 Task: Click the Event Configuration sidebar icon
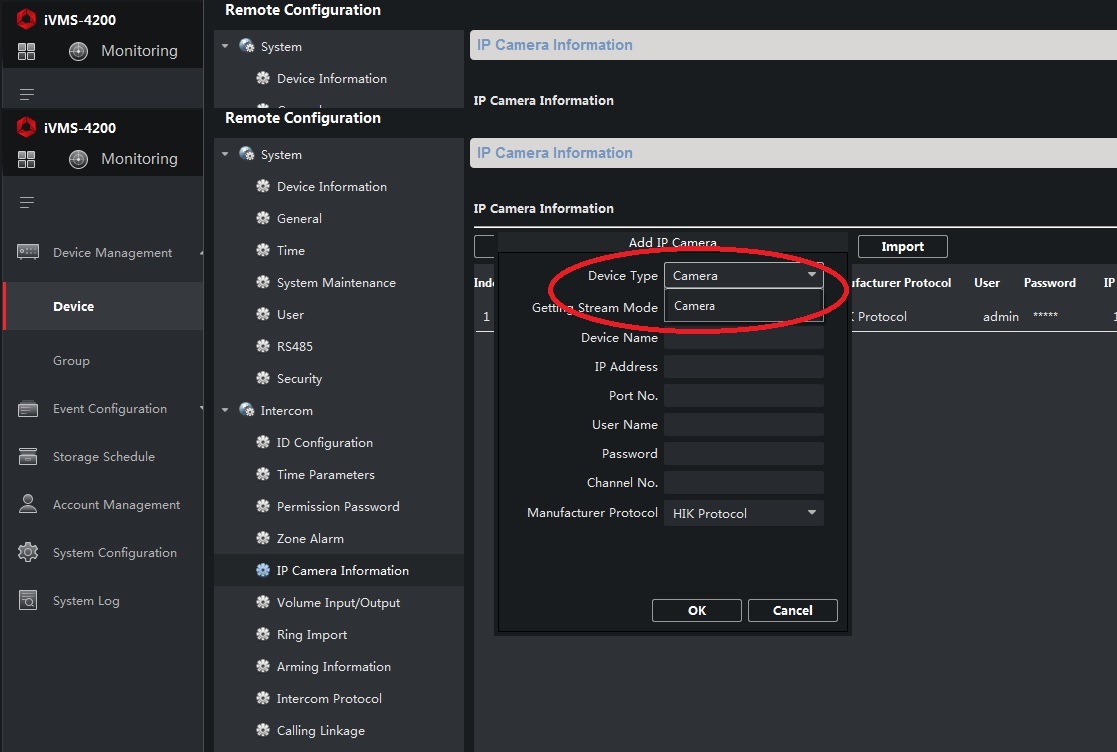[28, 409]
